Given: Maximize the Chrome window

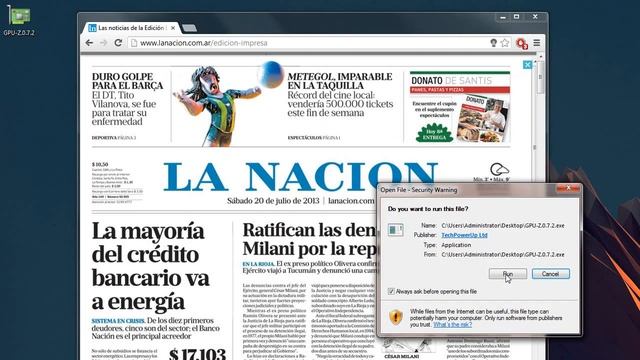Looking at the screenshot, I should coord(516,17).
